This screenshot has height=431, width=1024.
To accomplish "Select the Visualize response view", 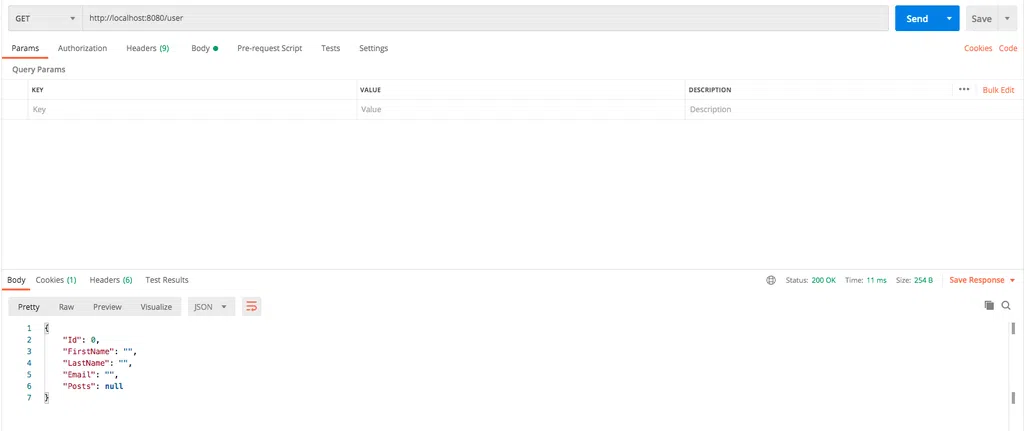I will click(x=156, y=306).
